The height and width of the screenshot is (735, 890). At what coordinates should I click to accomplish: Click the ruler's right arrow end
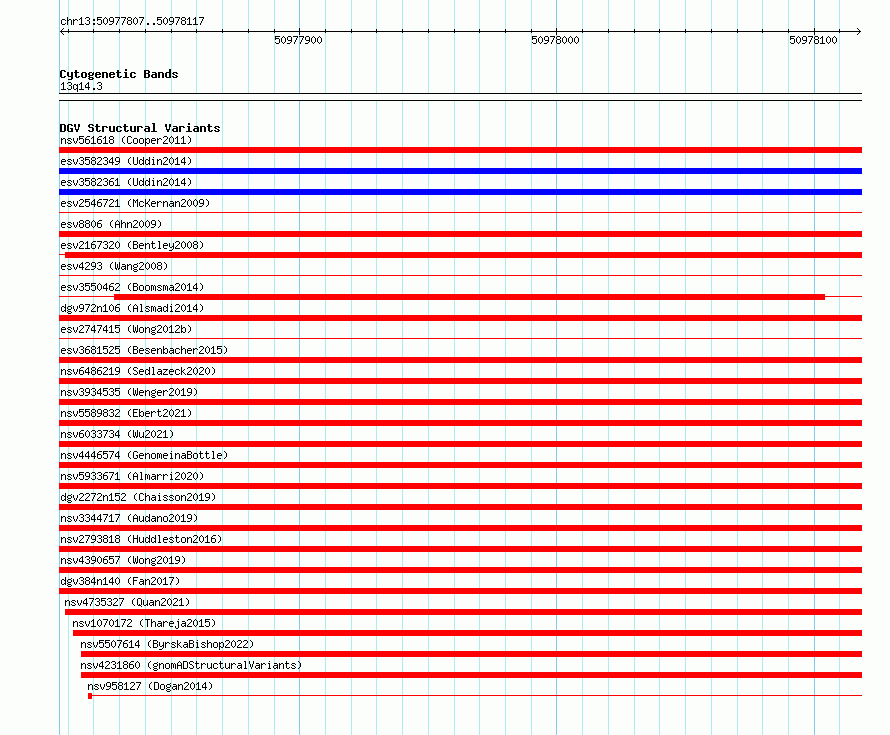[x=859, y=31]
